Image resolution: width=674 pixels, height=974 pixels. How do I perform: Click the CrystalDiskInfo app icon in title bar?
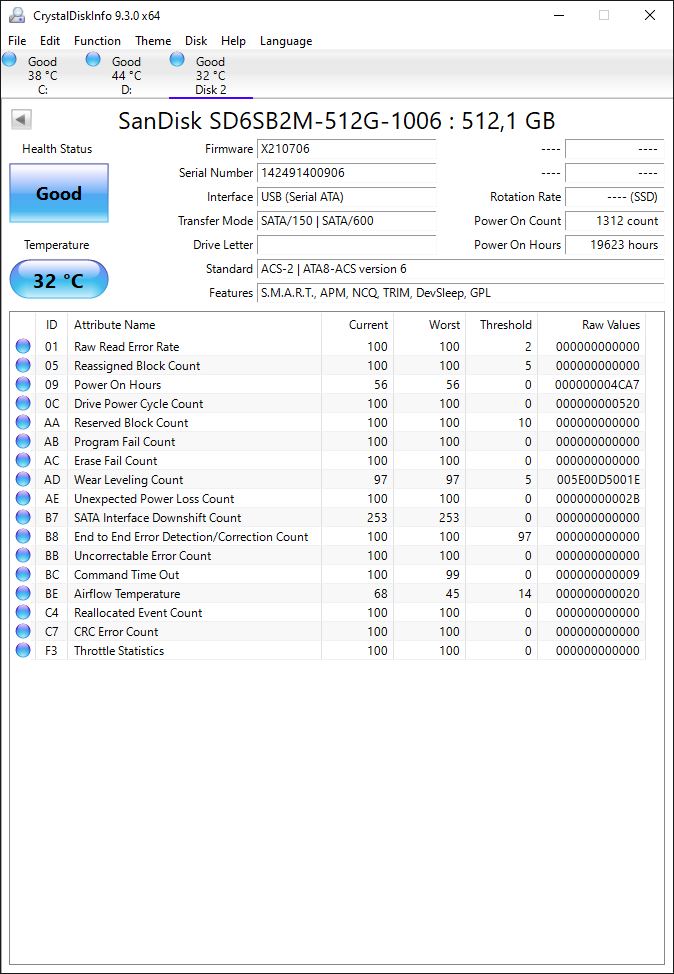[17, 16]
